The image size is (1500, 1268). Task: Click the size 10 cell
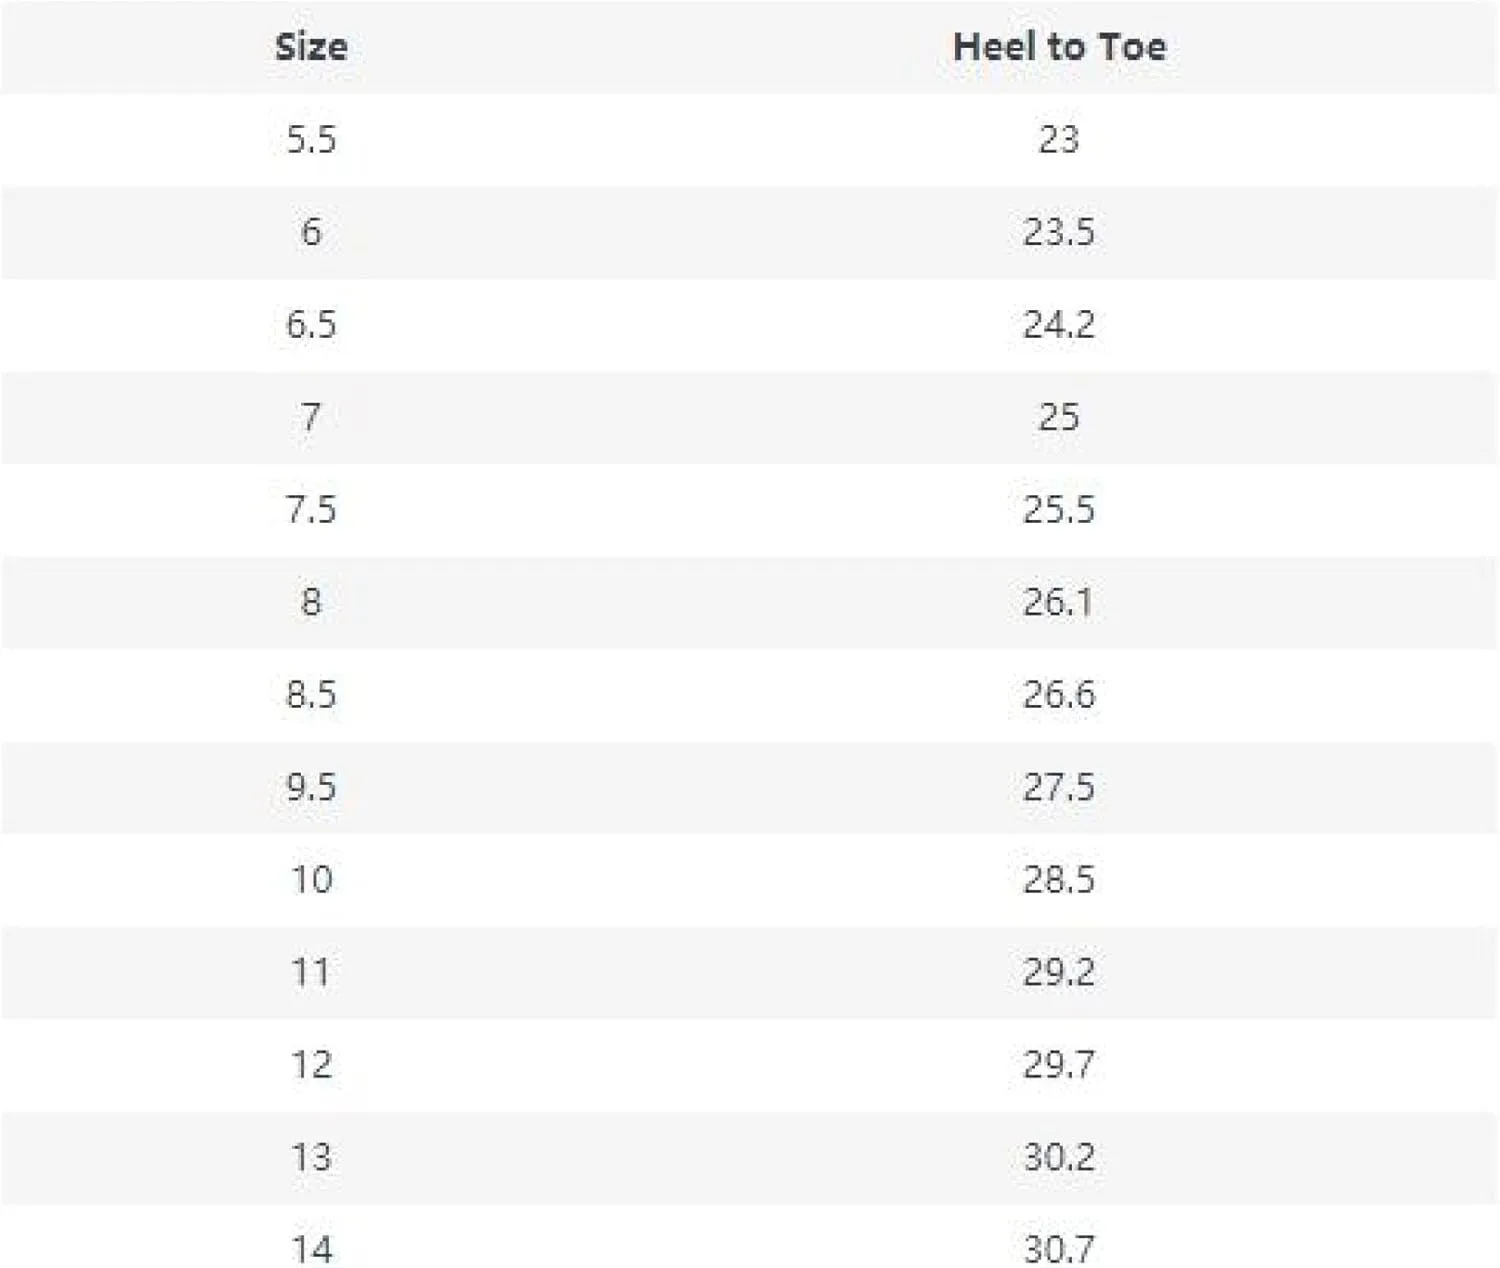(311, 879)
